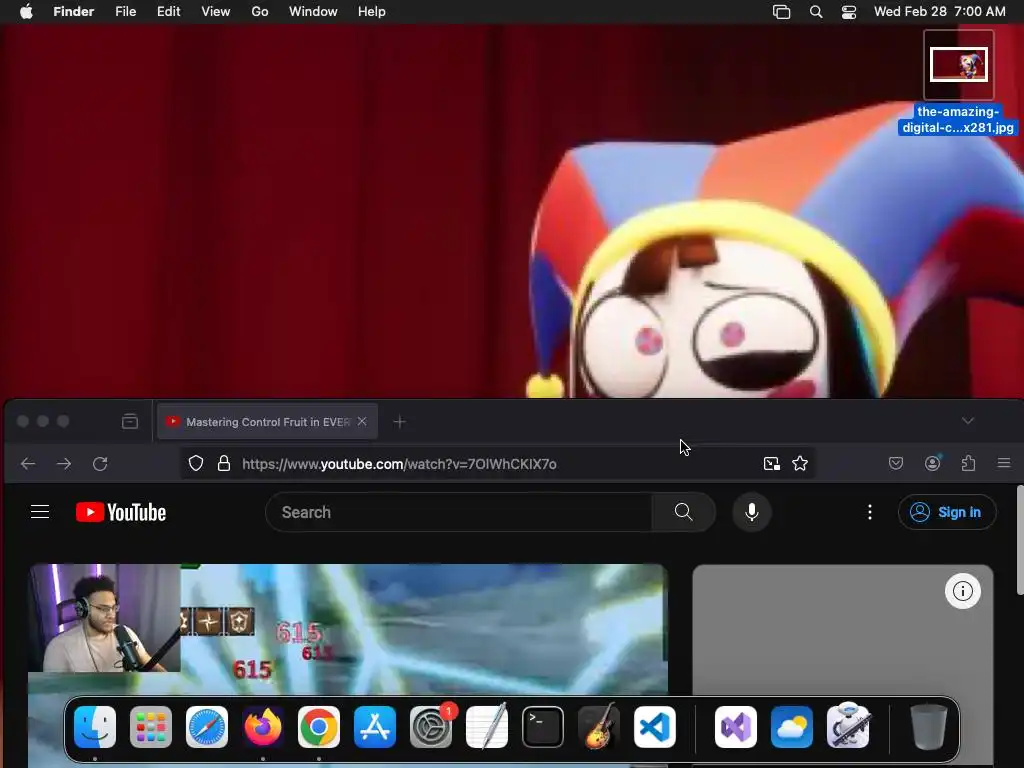Viewport: 1024px width, 768px height.
Task: Open the File menu
Action: point(125,12)
